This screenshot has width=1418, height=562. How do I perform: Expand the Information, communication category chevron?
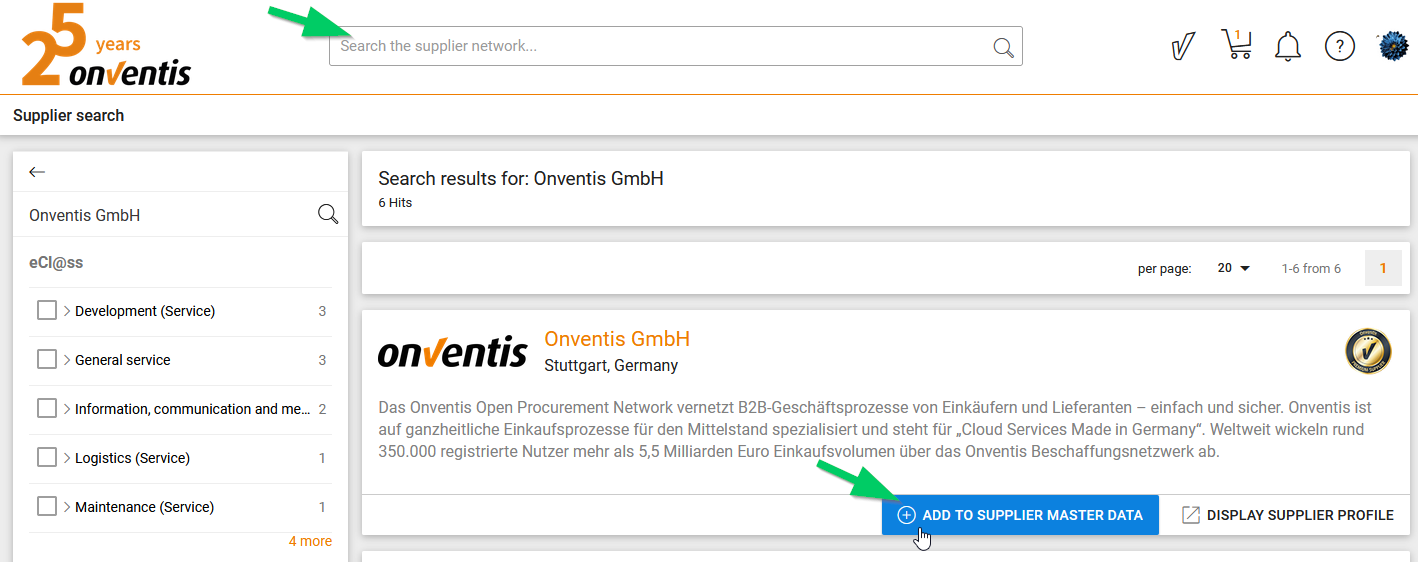click(67, 409)
